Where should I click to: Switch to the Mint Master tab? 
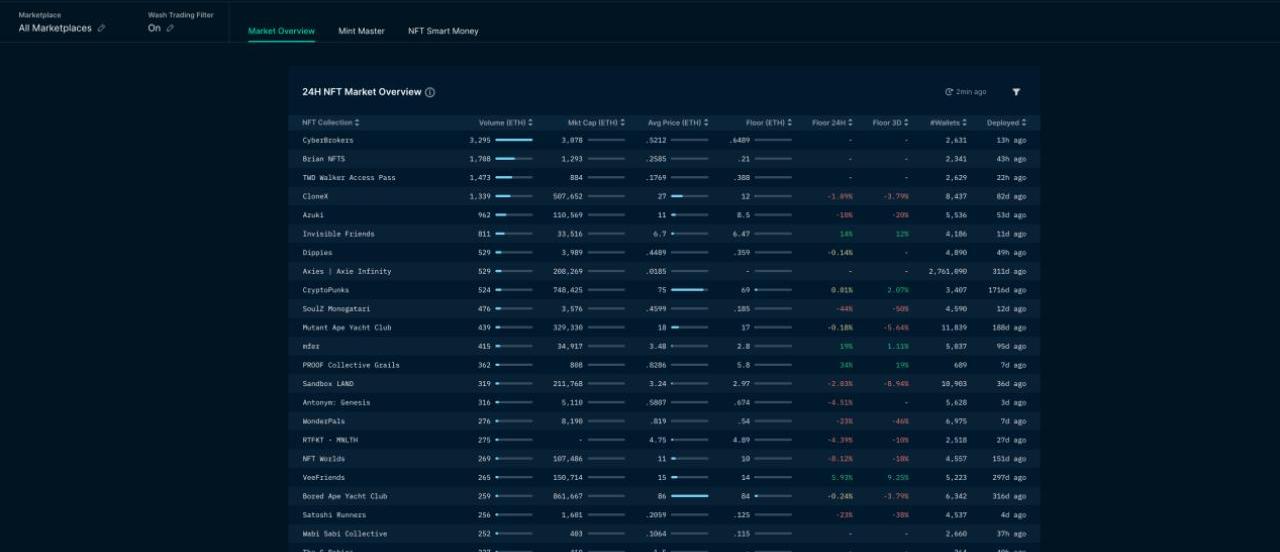click(361, 31)
